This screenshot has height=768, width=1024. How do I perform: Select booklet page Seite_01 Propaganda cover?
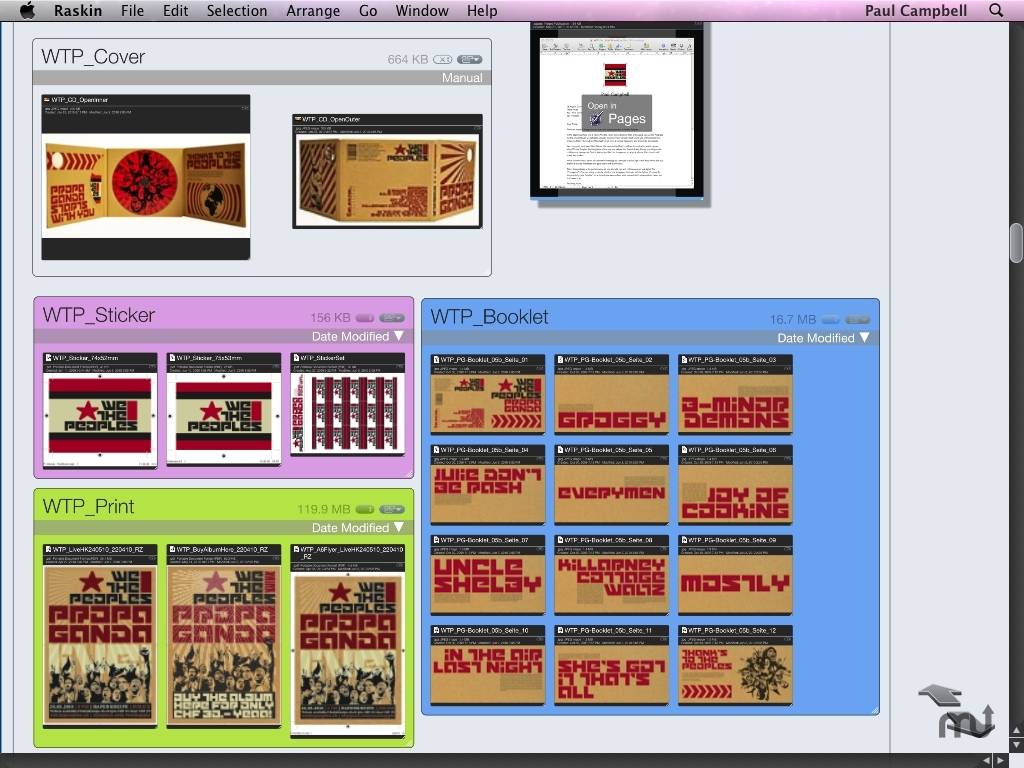pos(488,394)
